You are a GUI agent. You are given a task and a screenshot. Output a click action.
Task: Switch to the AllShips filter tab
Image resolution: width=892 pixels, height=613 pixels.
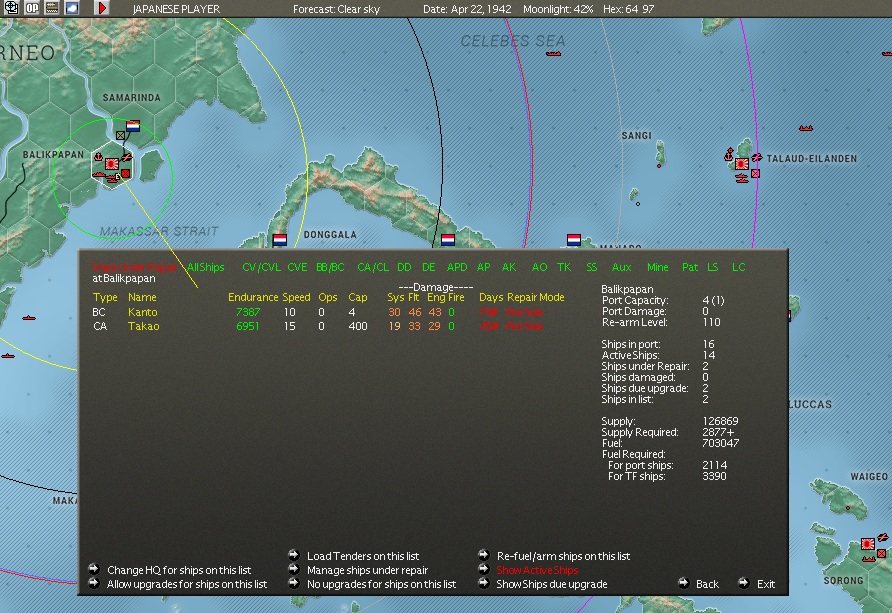(206, 267)
